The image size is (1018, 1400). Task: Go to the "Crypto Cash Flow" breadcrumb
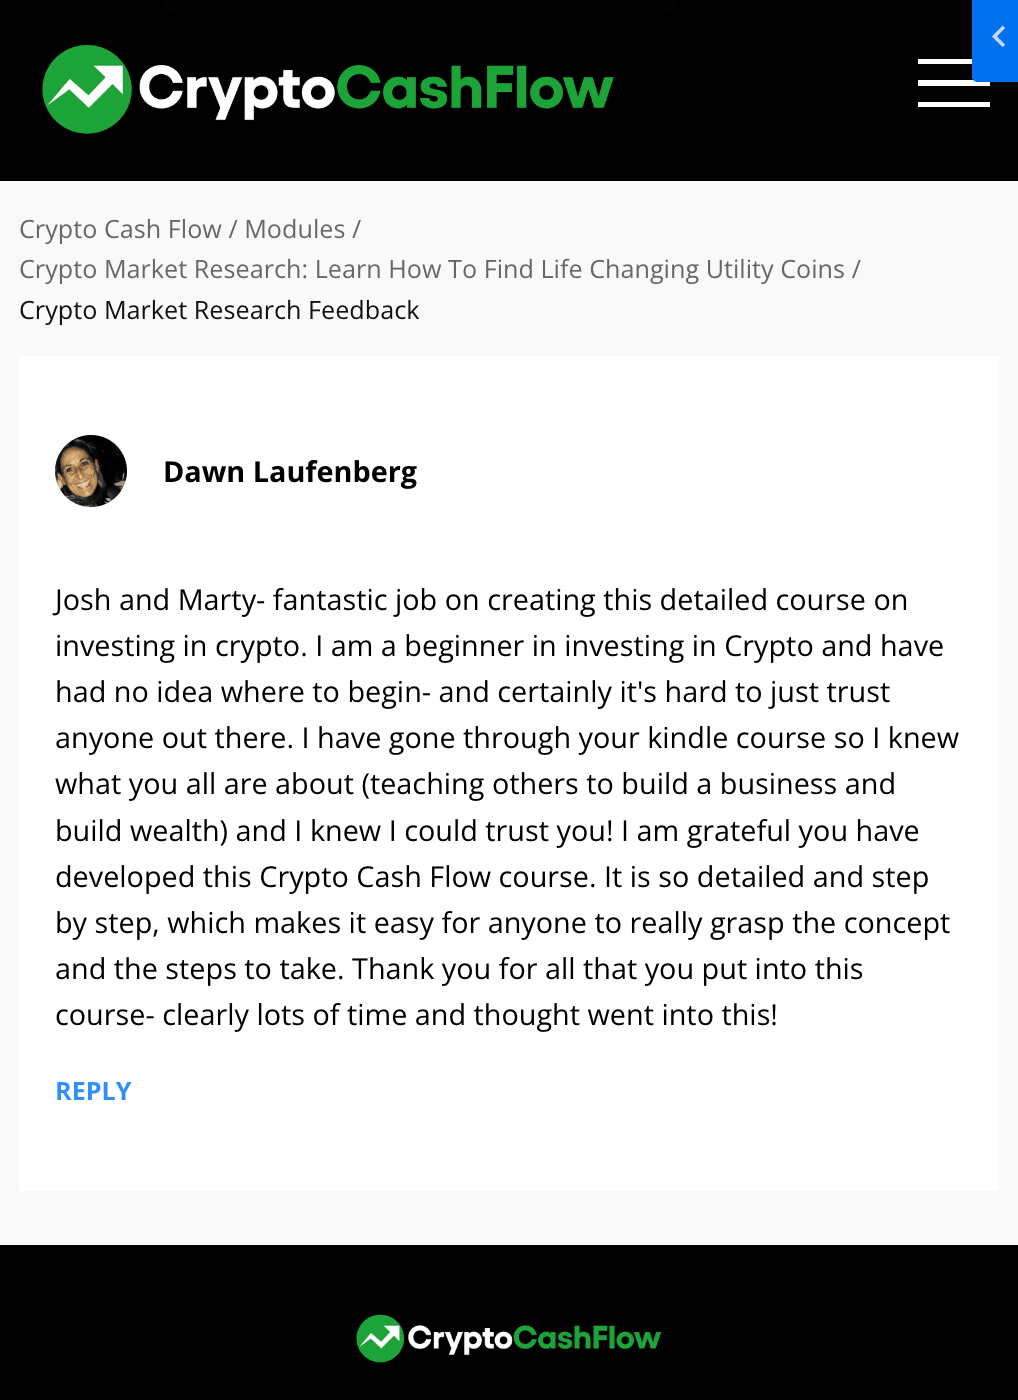pyautogui.click(x=120, y=229)
